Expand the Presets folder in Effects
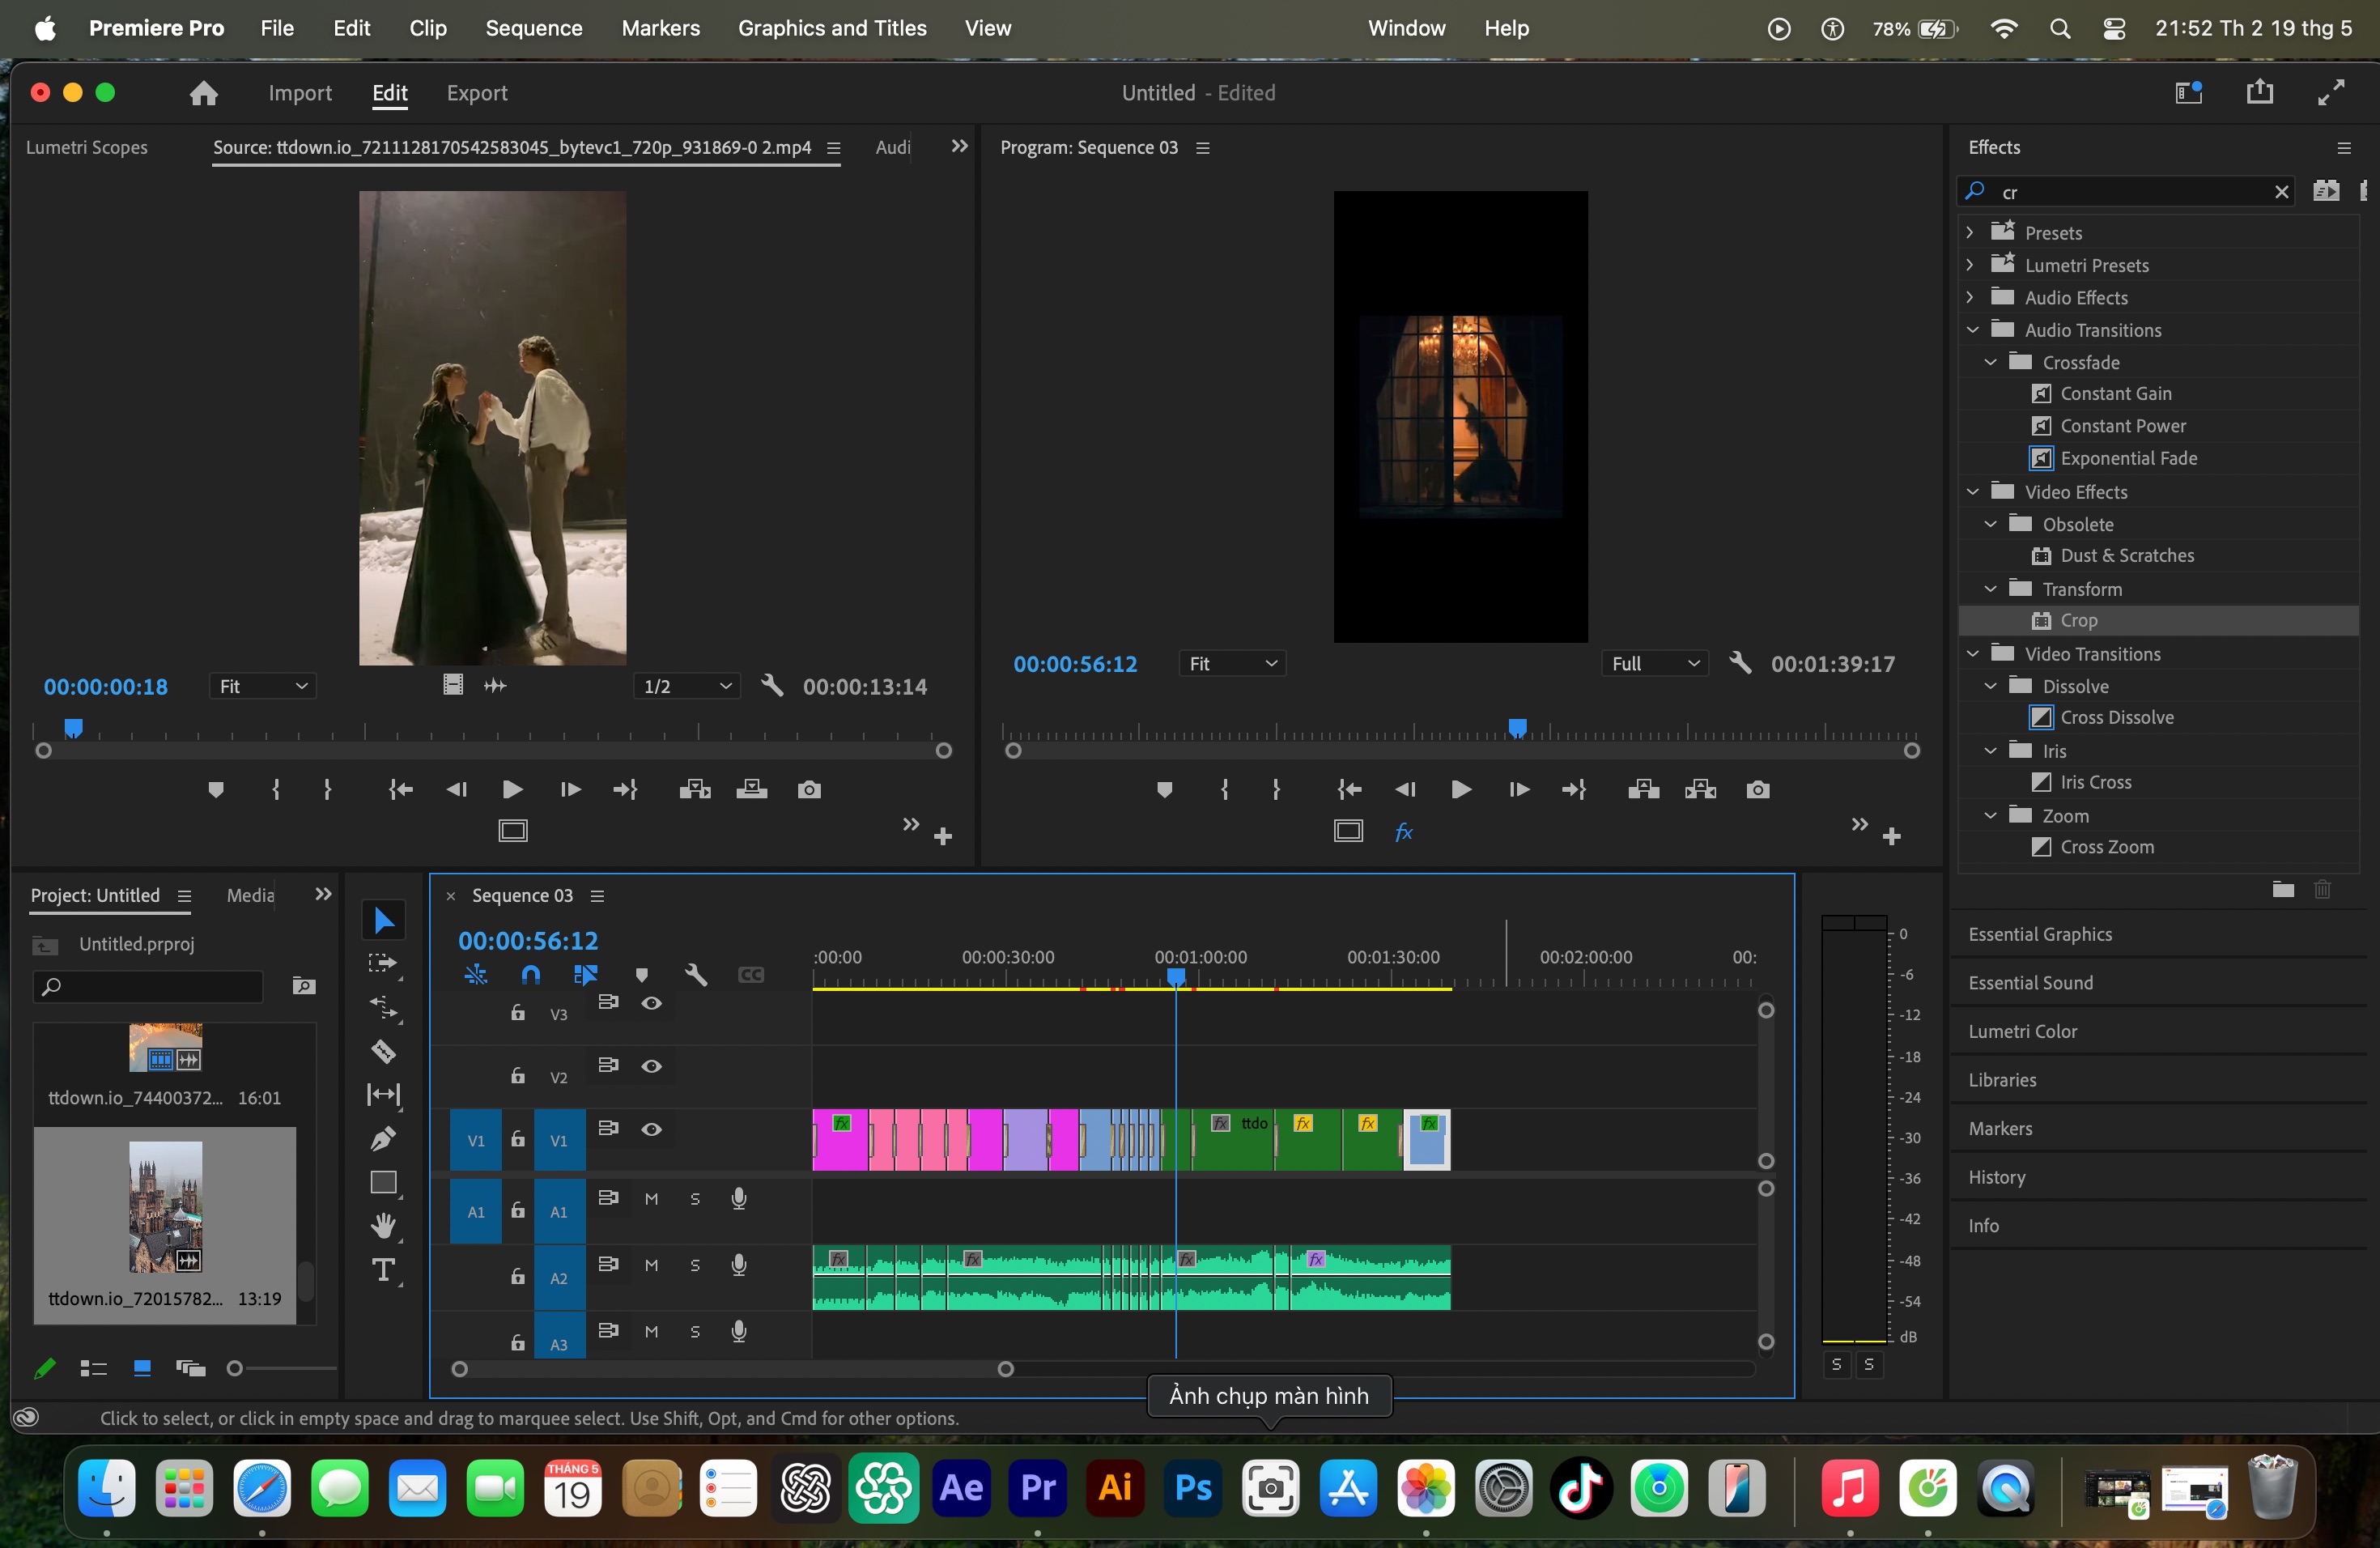Screen dimensions: 2380x1548 (1970, 232)
